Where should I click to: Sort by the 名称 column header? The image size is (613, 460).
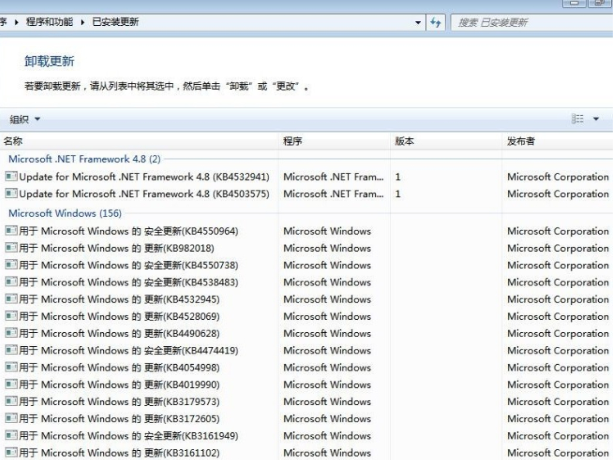pyautogui.click(x=139, y=141)
